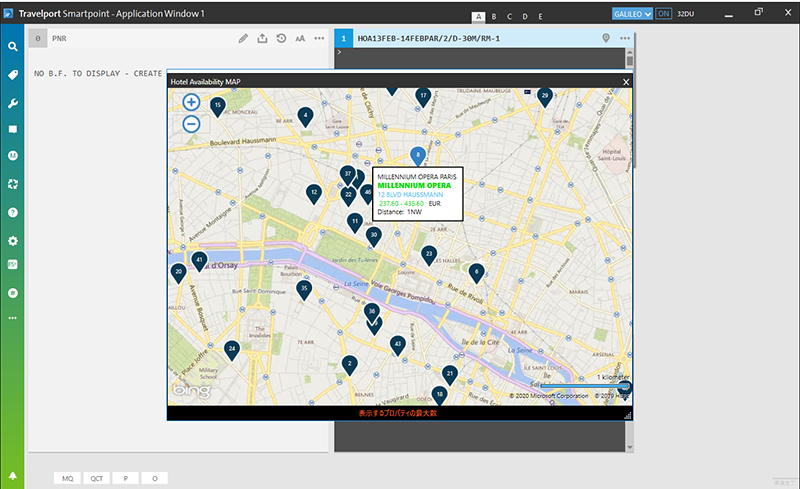Click the 237.60 - 435.60 rate link
This screenshot has width=800, height=489.
(x=402, y=203)
